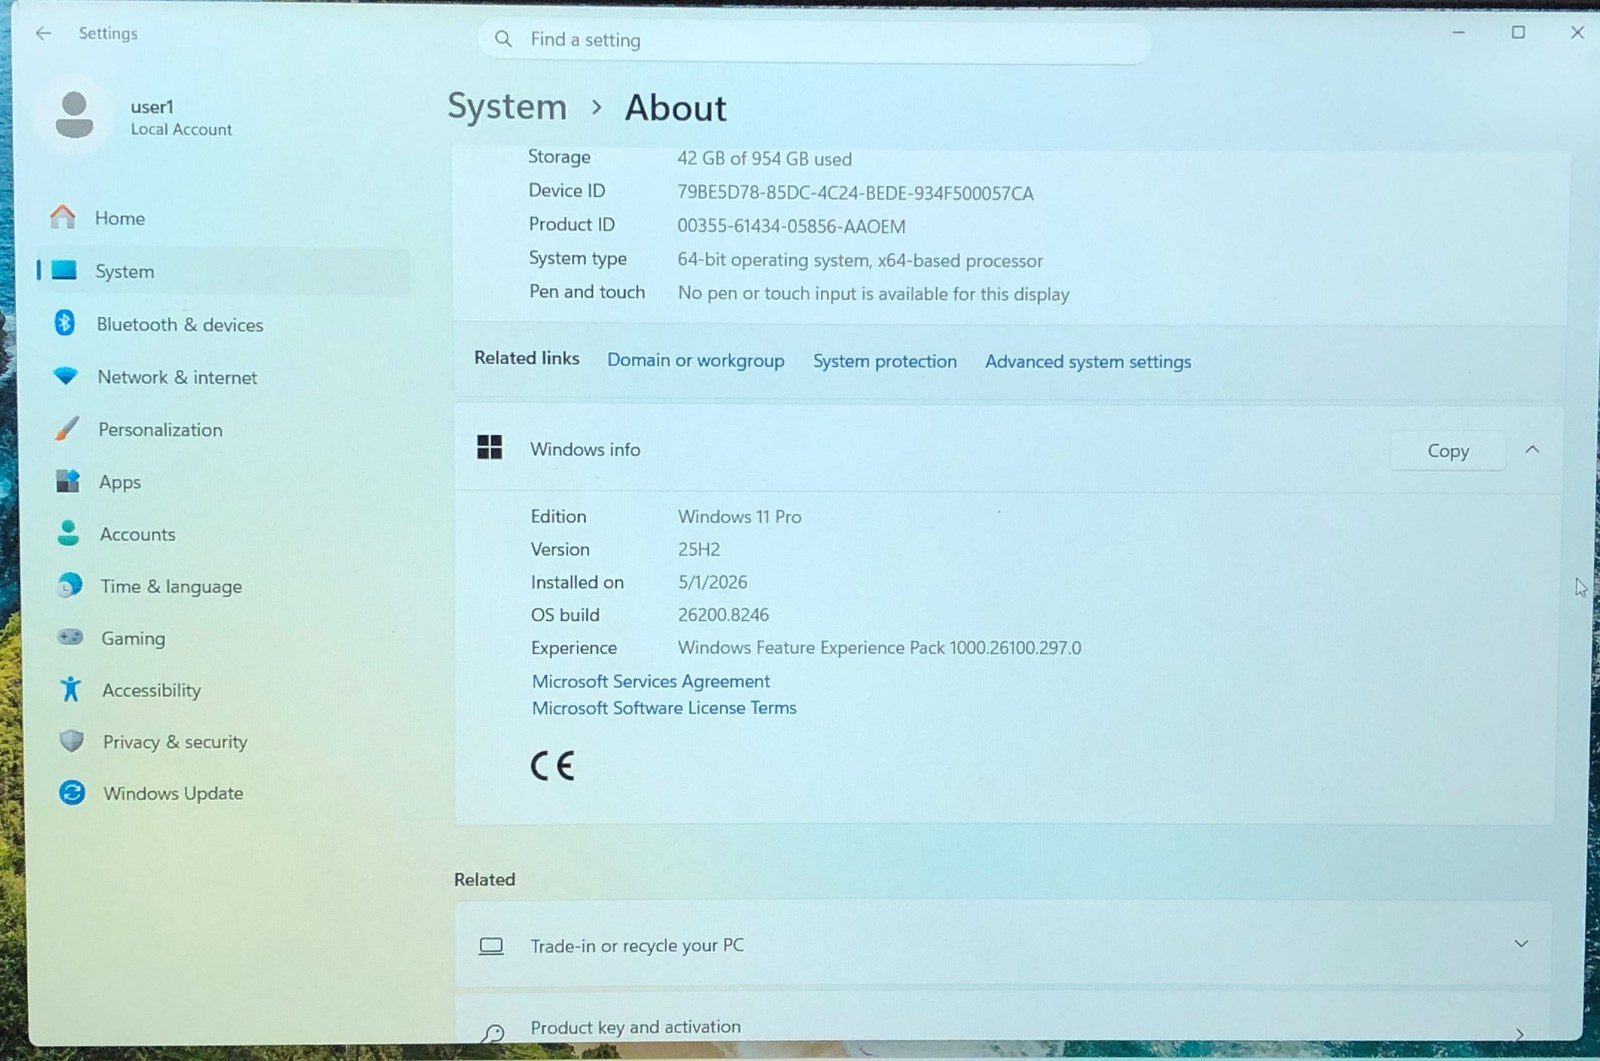
Task: Open the Domain or workgroup link
Action: click(x=696, y=360)
